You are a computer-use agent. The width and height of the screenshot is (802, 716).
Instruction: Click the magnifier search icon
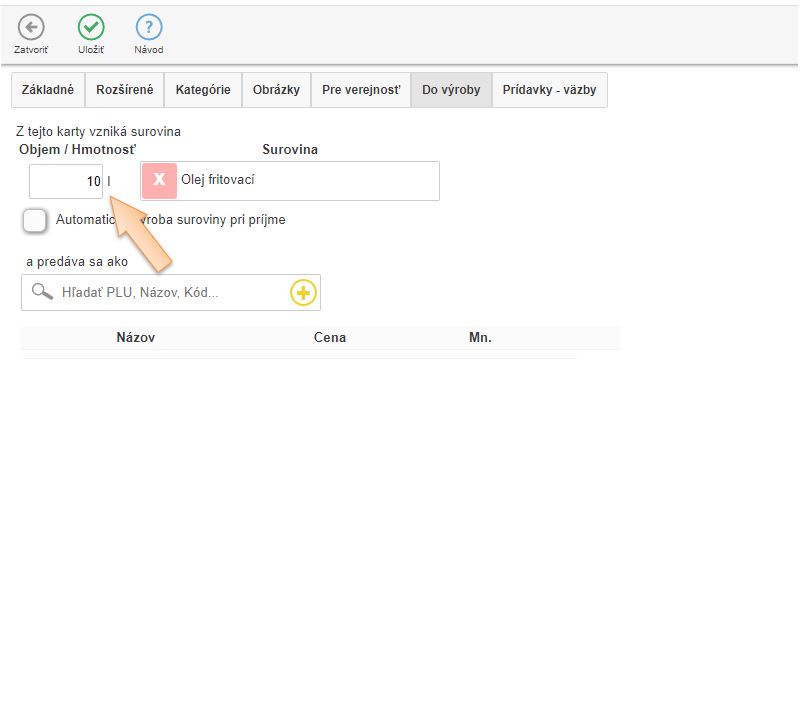[x=42, y=292]
